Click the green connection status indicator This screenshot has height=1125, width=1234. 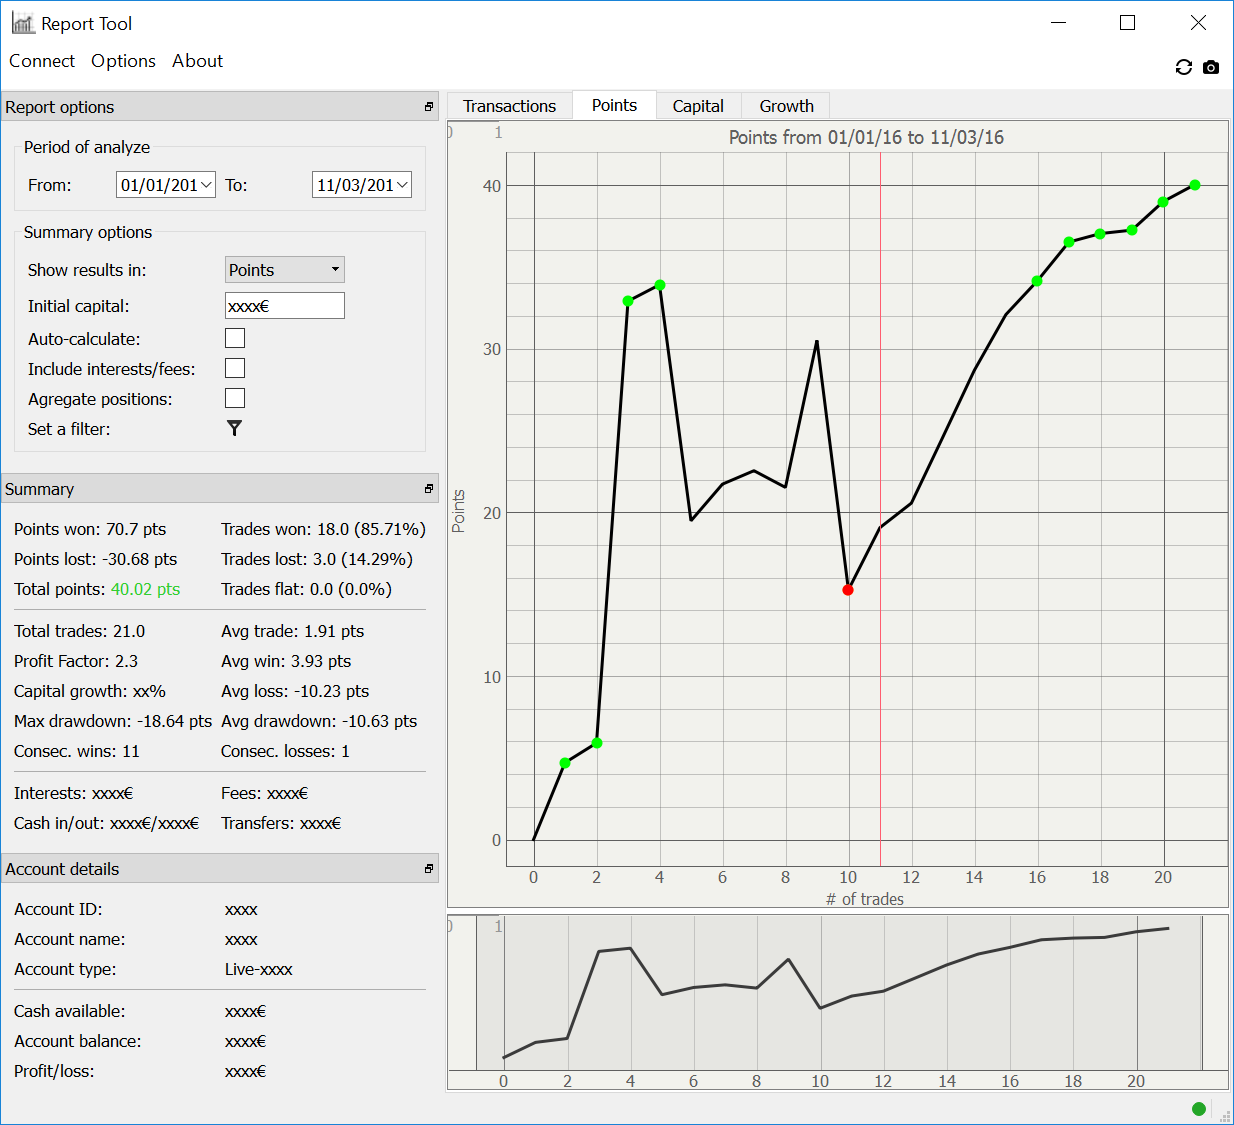tap(1199, 1108)
